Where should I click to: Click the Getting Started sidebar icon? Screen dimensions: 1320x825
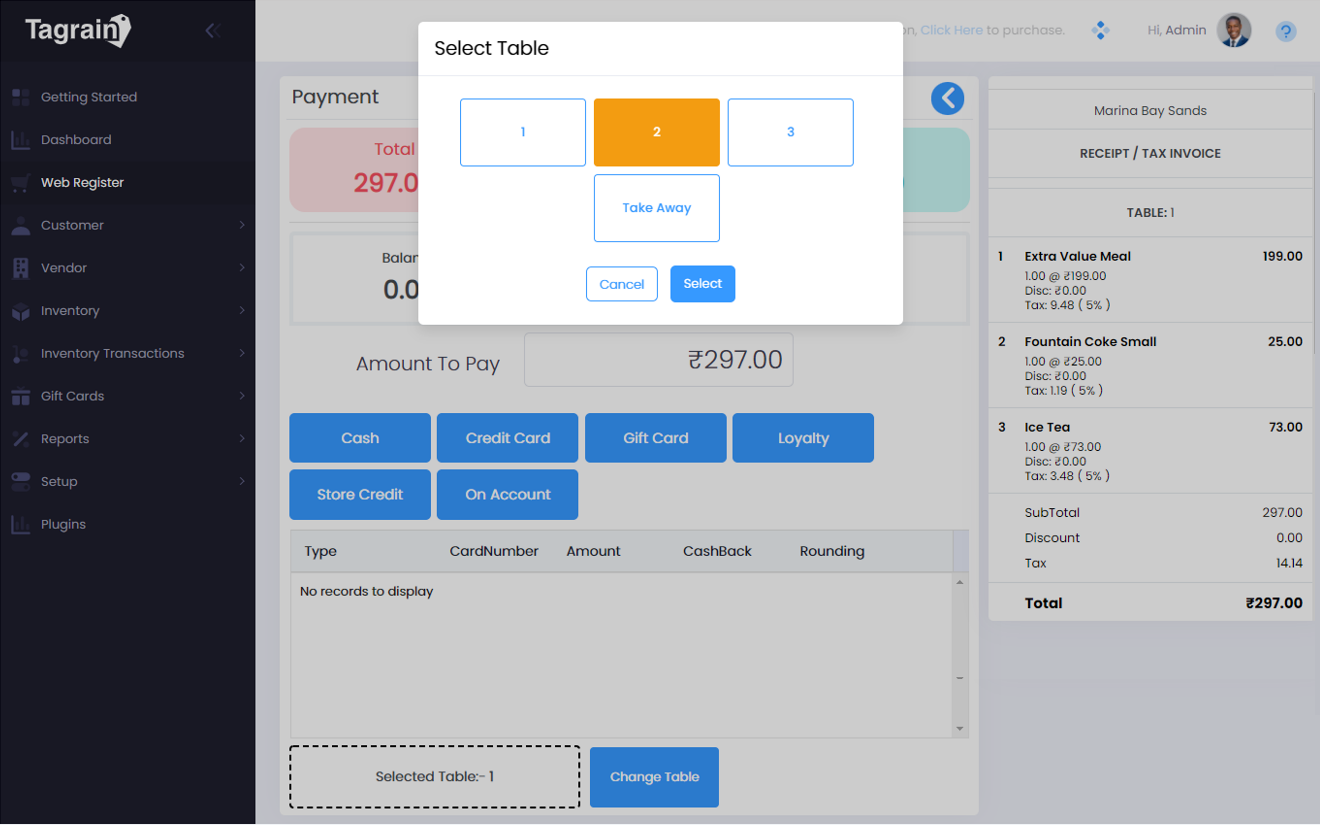click(19, 96)
